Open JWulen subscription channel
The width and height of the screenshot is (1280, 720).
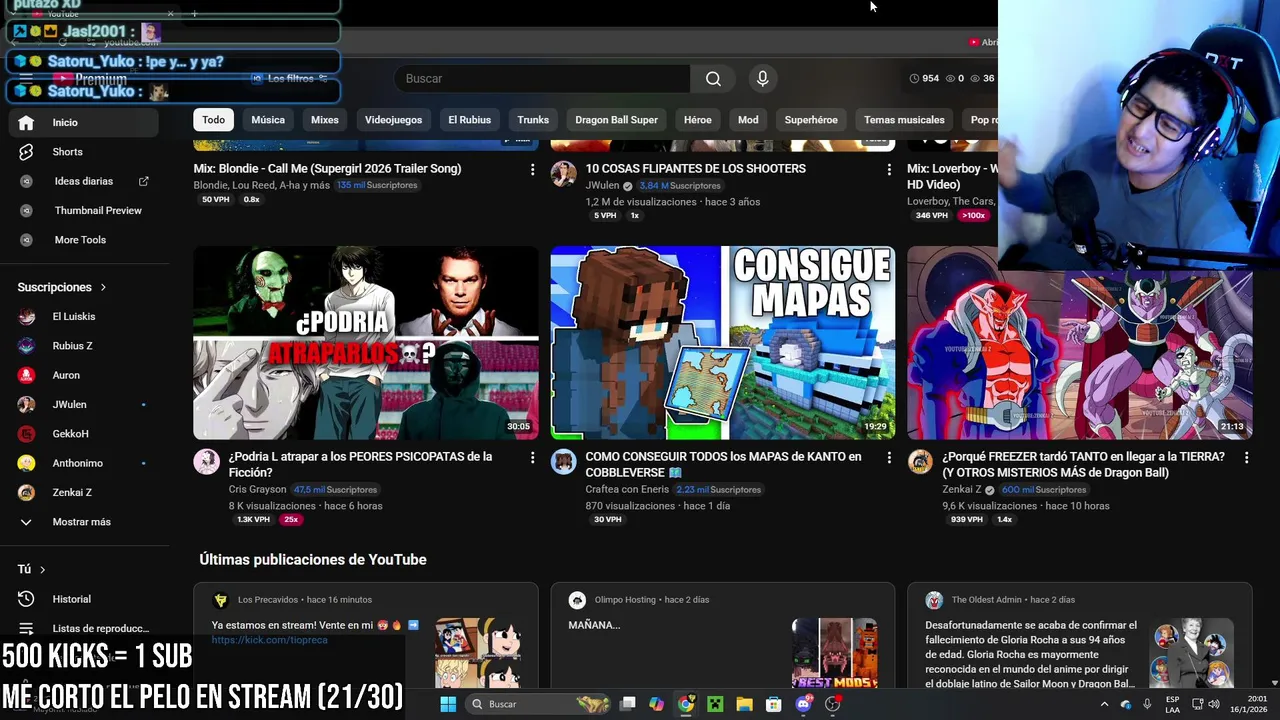[83, 404]
